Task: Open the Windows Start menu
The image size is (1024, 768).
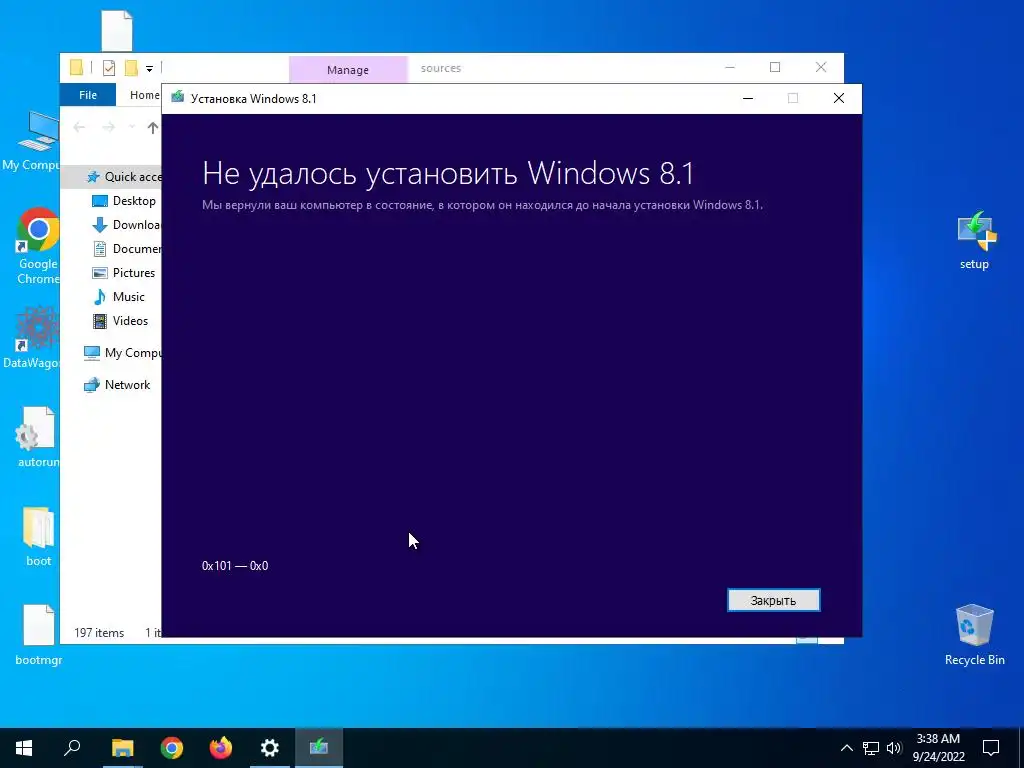Action: [24, 748]
